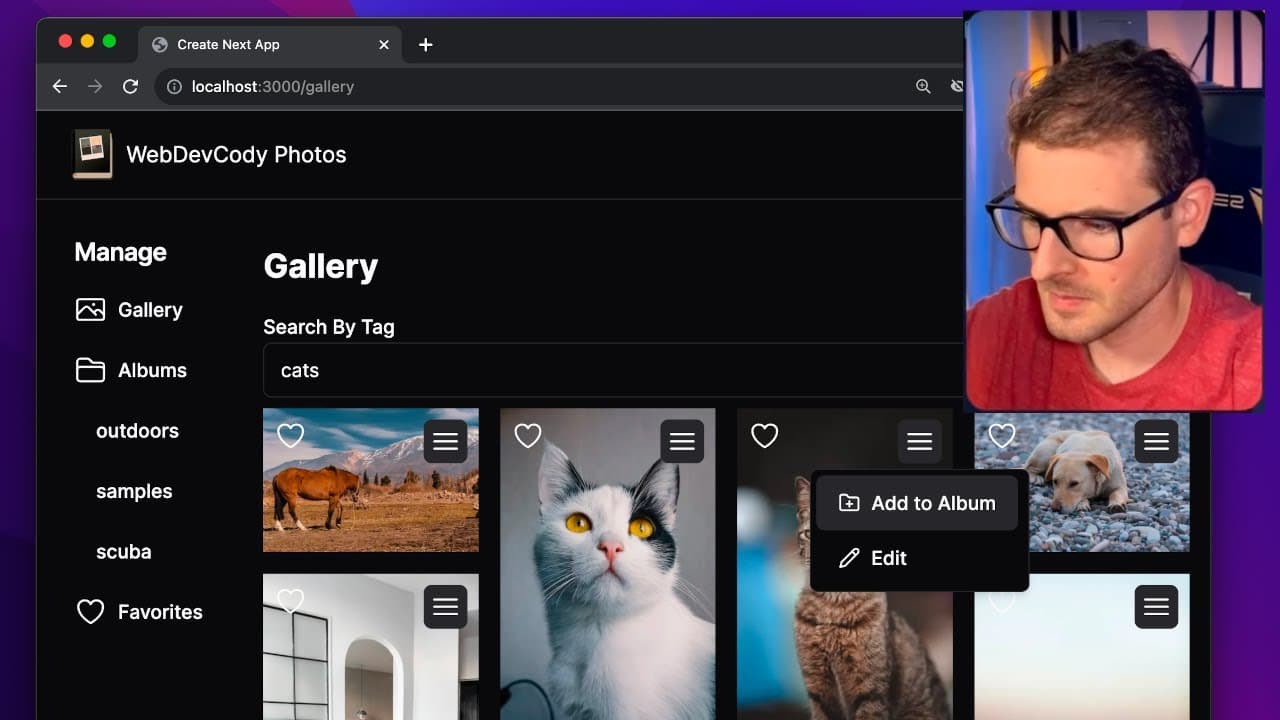The height and width of the screenshot is (720, 1280).
Task: Favorite the horse photo with heart
Action: [x=290, y=435]
